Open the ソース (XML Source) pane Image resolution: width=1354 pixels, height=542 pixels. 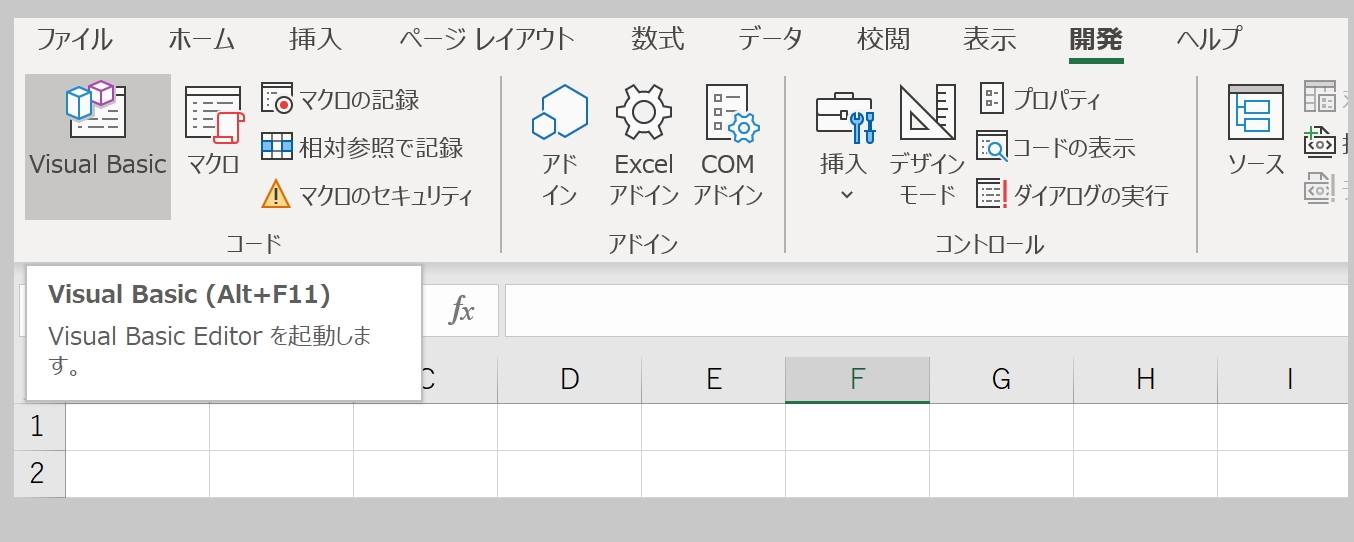[1256, 131]
